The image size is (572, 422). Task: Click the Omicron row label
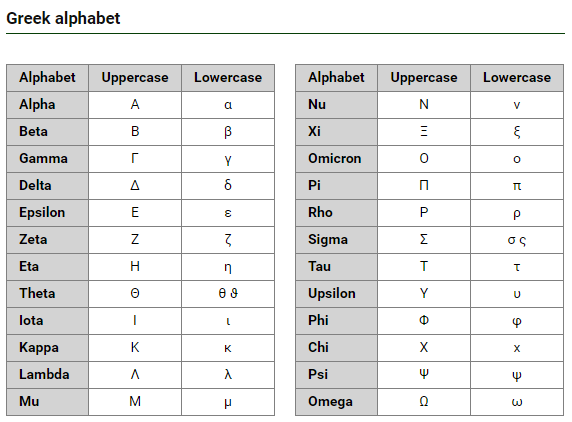(x=335, y=158)
